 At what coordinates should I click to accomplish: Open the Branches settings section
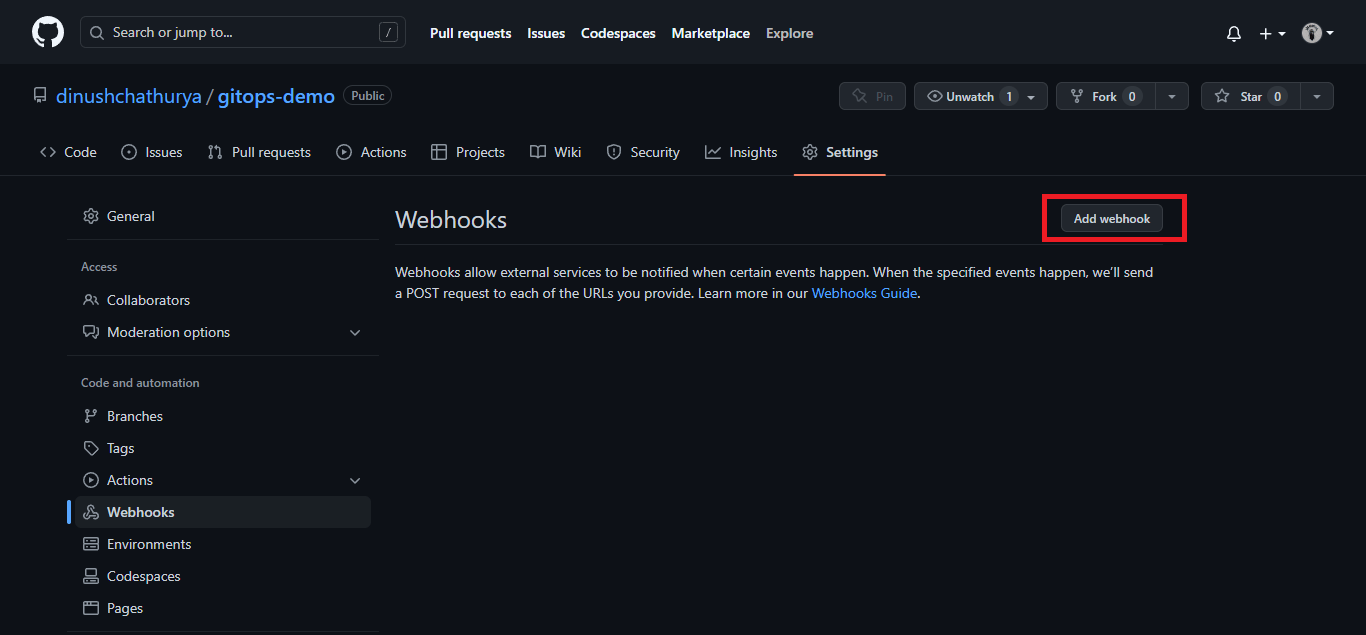pos(134,415)
